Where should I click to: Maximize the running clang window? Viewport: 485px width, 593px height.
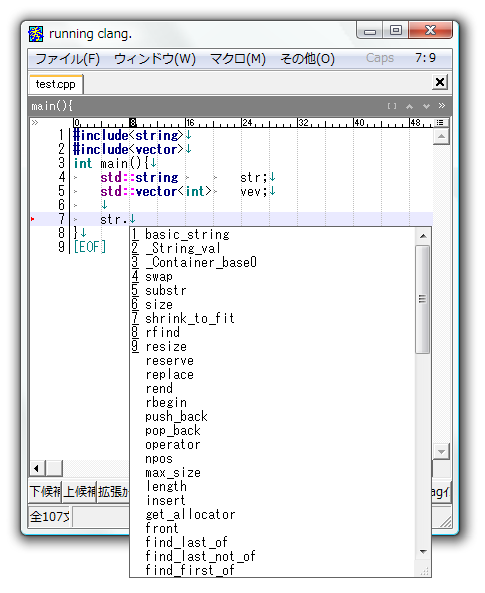point(396,30)
